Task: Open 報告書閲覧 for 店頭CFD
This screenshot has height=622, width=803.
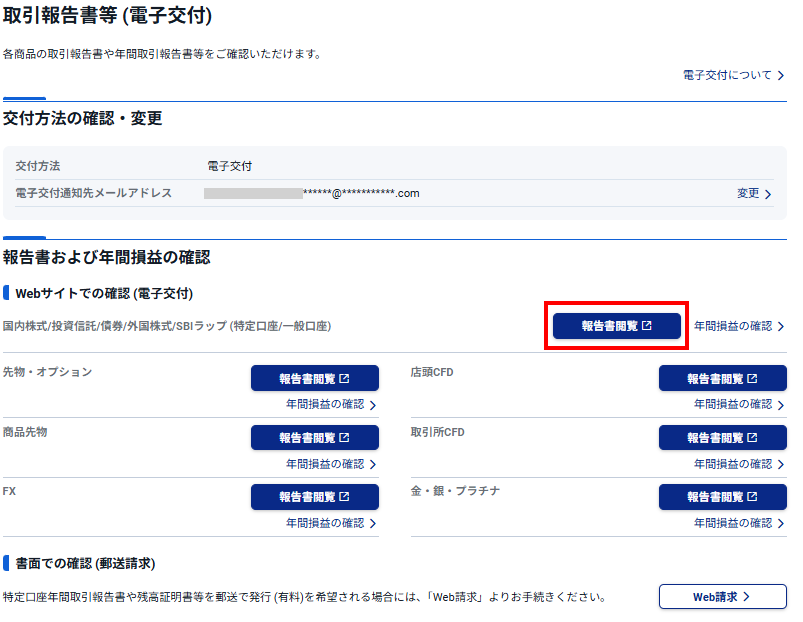Action: [722, 379]
